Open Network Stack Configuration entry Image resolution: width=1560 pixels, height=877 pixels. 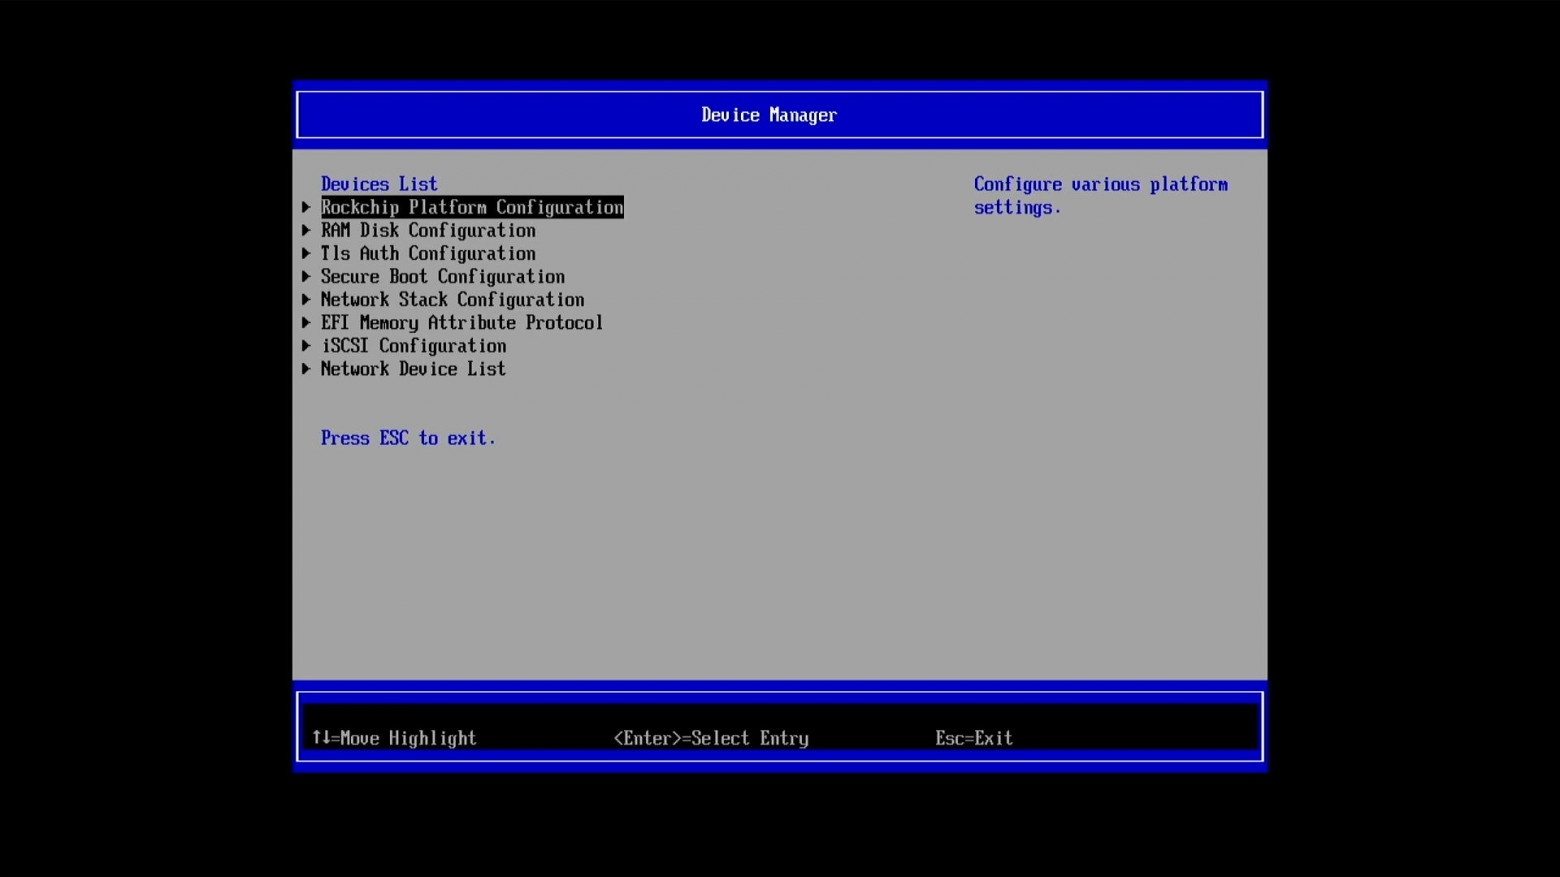click(452, 299)
